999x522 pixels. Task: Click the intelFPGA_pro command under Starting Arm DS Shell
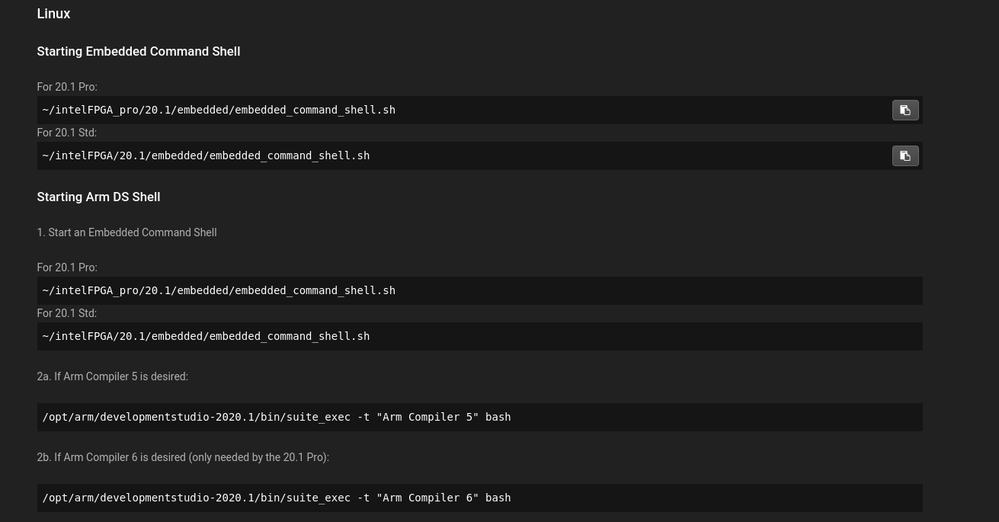pos(219,291)
